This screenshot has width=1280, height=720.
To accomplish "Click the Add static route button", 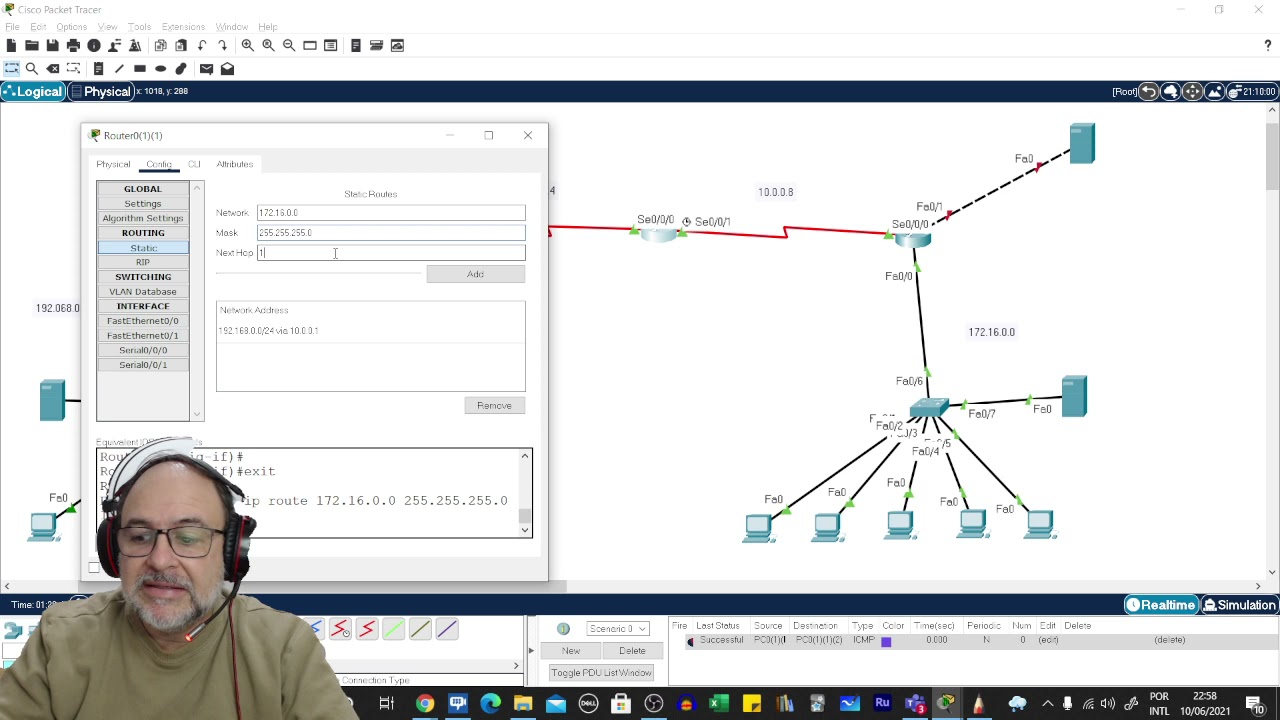I will pos(475,274).
